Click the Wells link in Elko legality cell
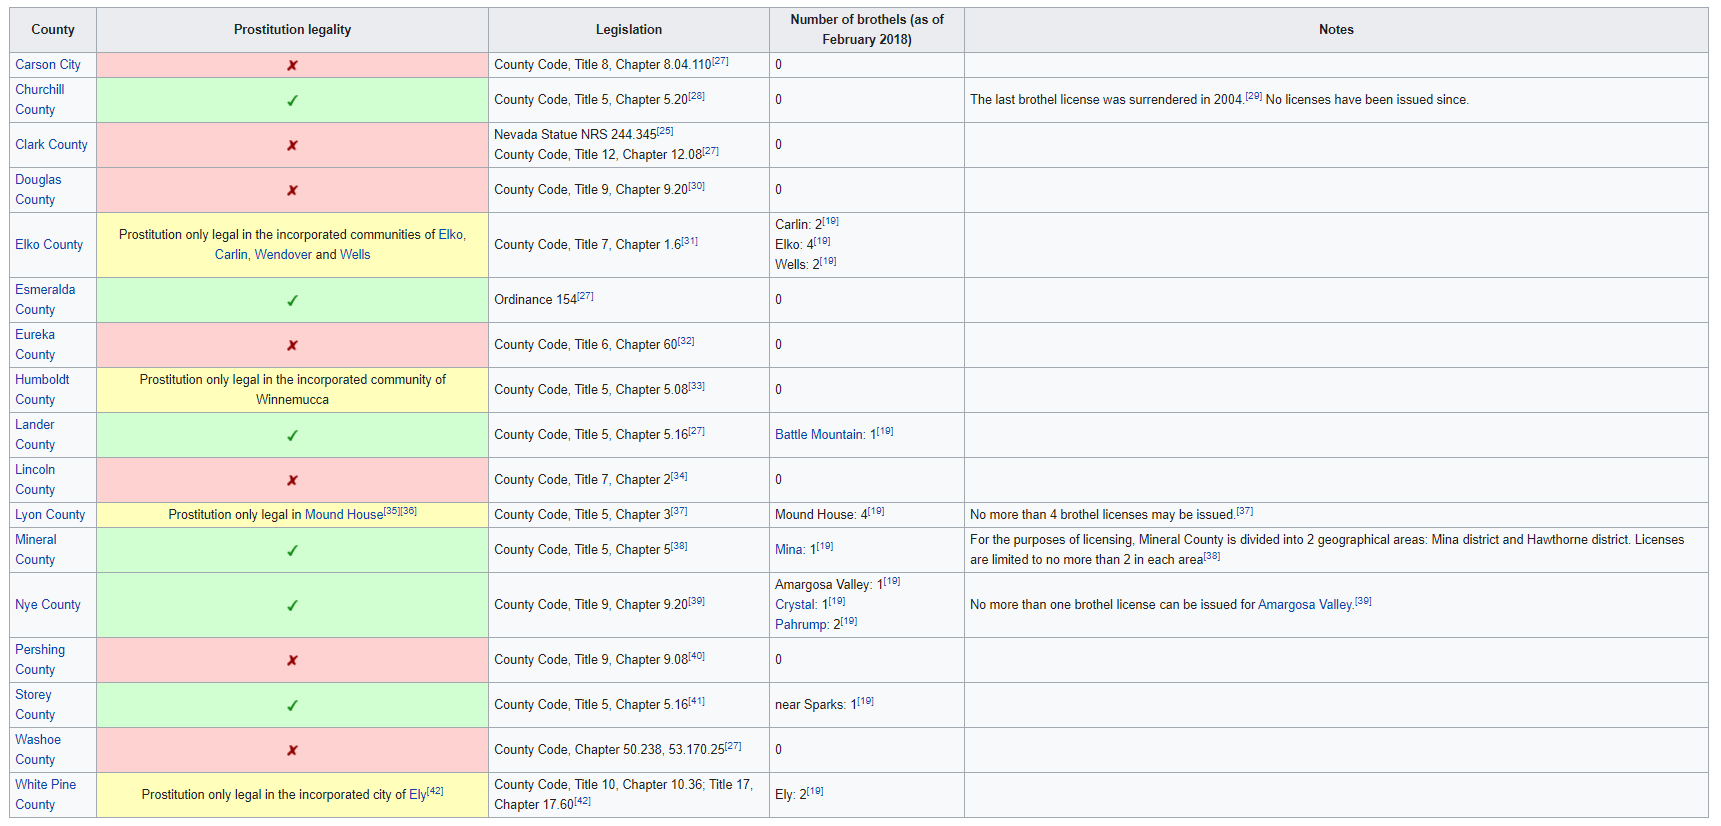The height and width of the screenshot is (826, 1721). coord(355,255)
